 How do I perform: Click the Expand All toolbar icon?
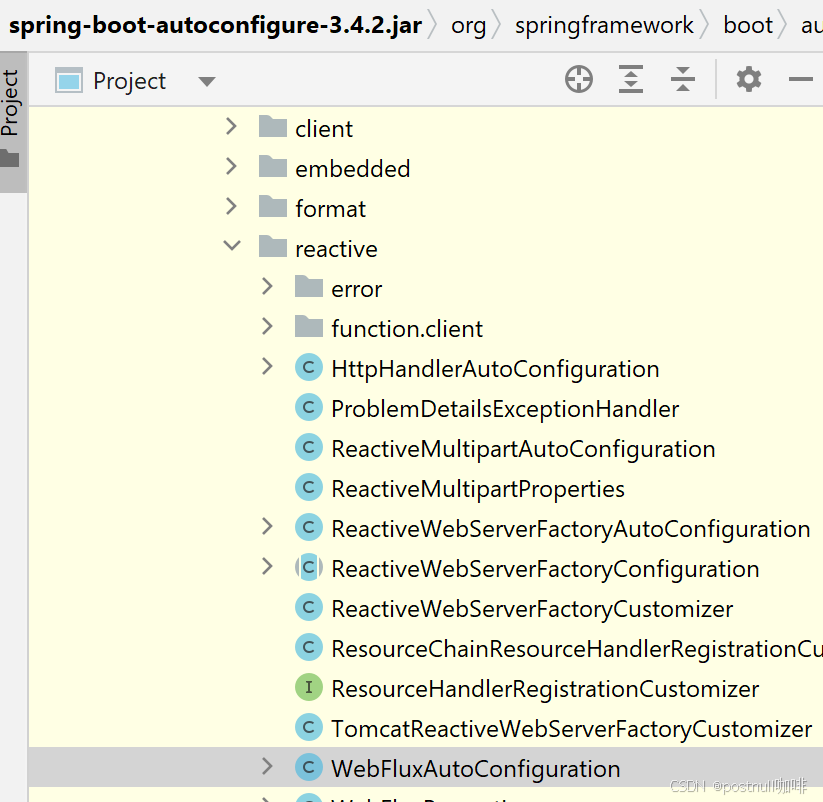click(x=630, y=80)
